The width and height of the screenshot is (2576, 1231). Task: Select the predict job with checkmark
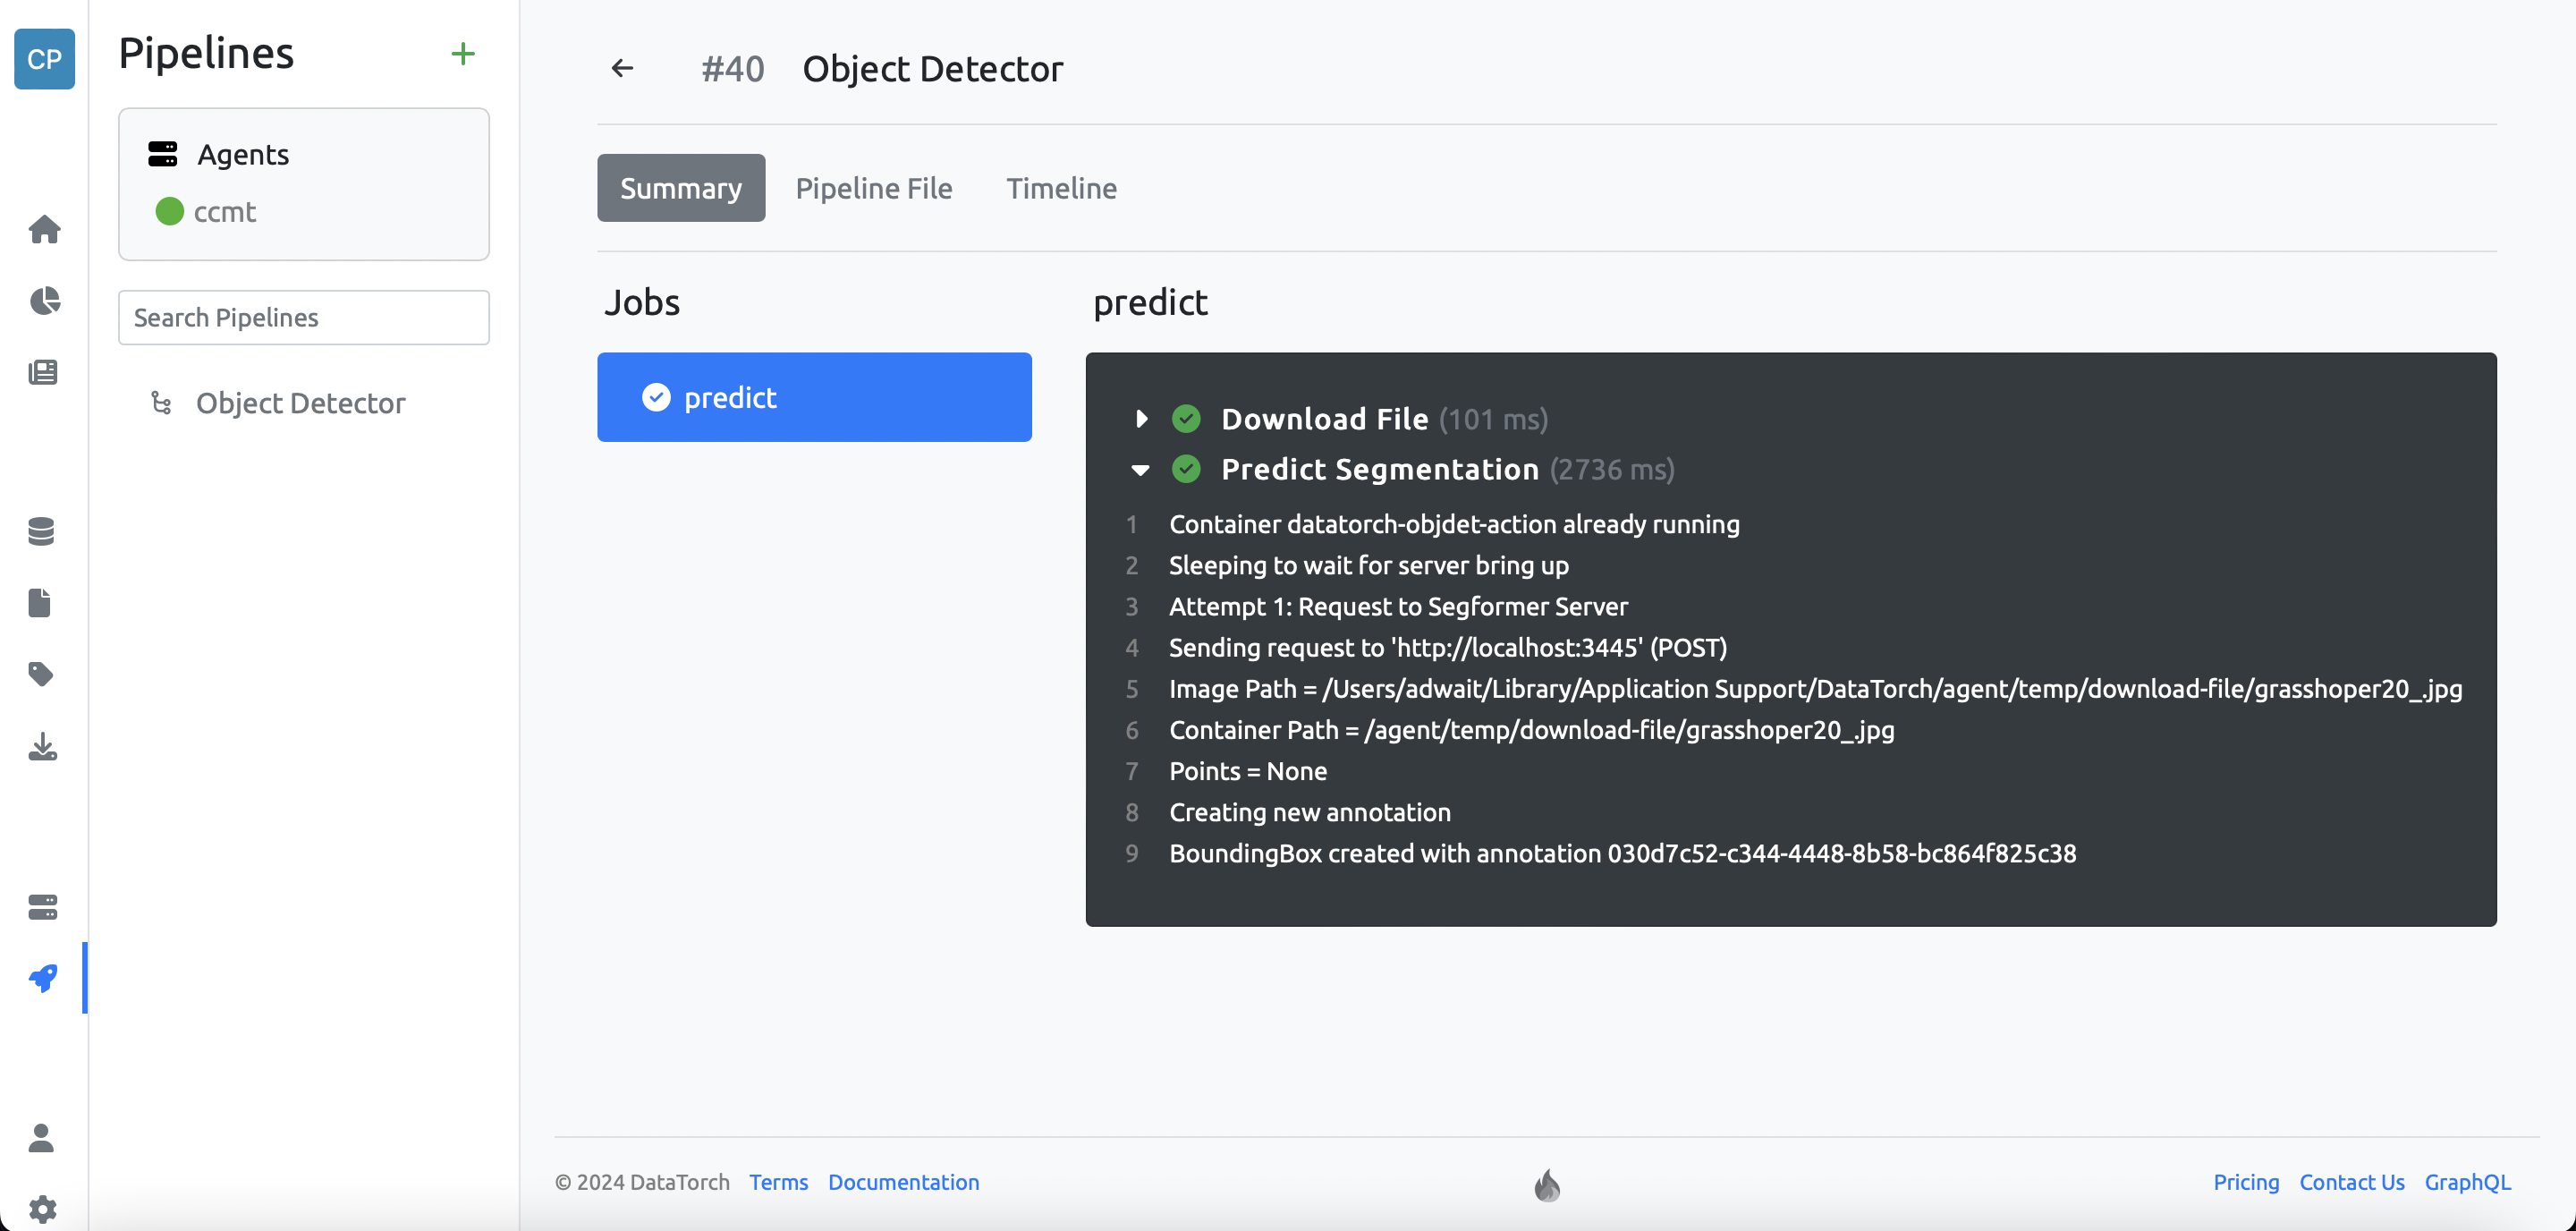click(x=814, y=397)
